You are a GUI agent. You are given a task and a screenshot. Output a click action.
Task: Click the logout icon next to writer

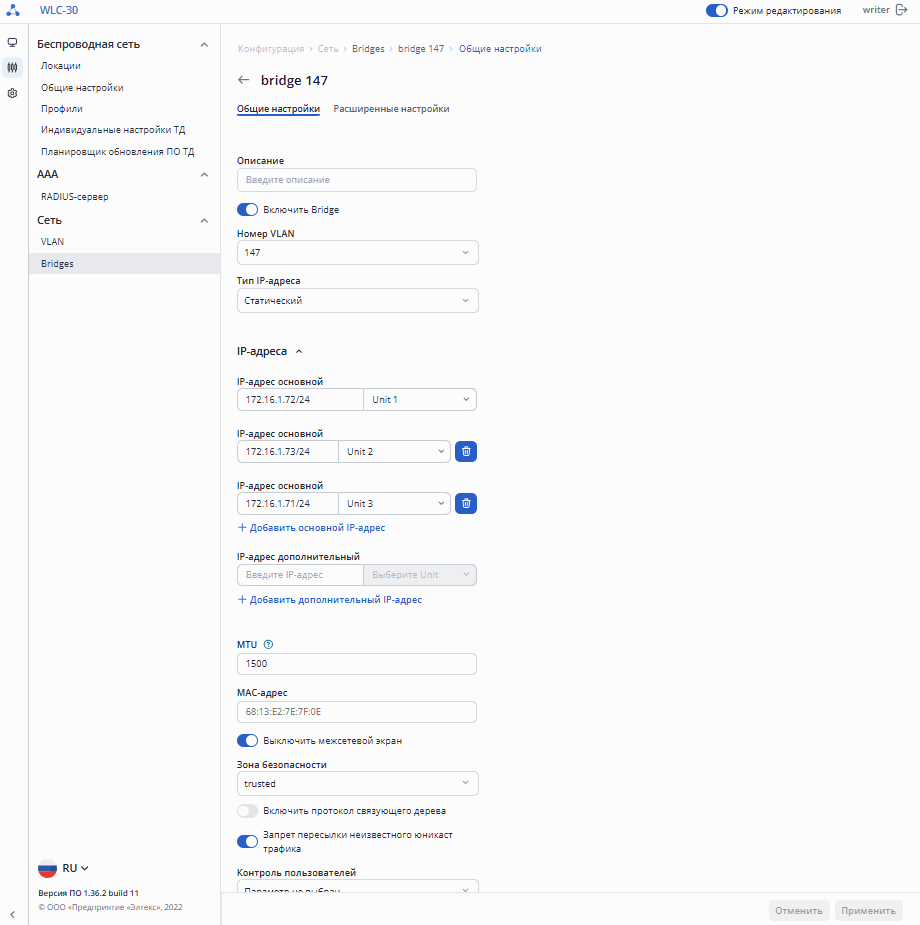(902, 10)
